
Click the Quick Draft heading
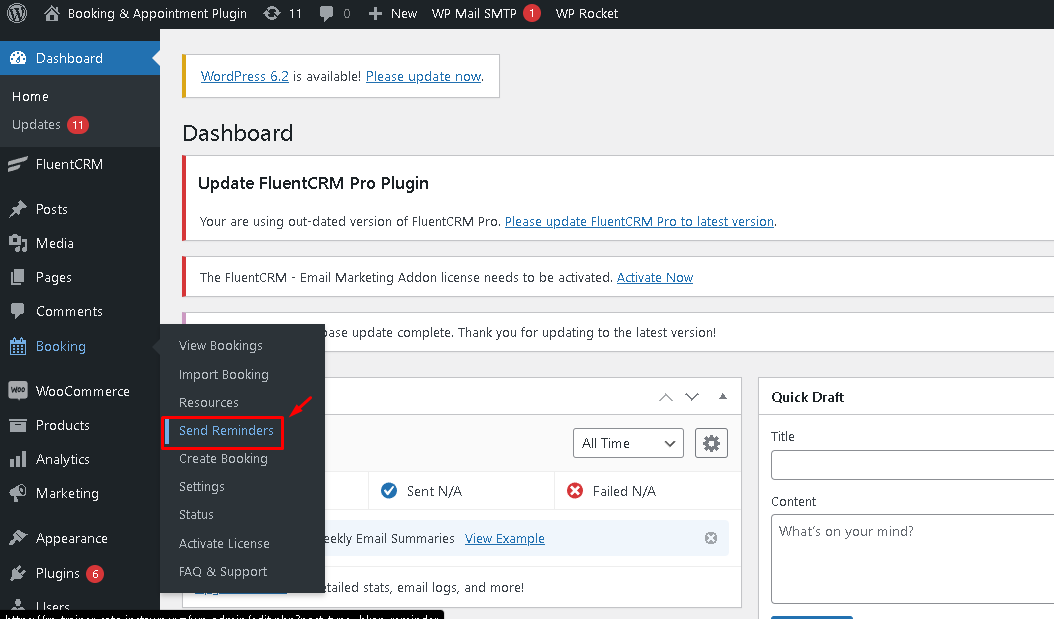click(x=807, y=397)
